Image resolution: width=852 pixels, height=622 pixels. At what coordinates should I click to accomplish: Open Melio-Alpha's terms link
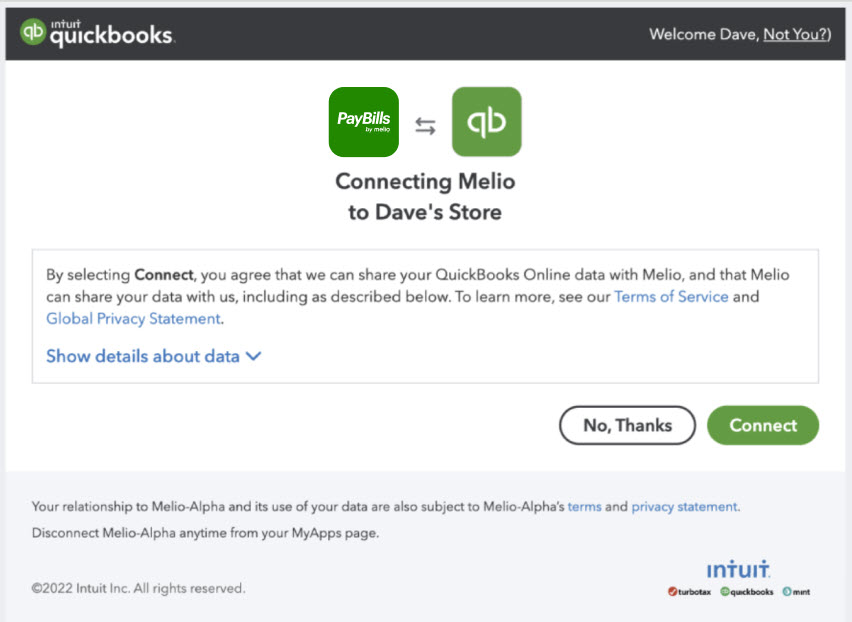point(584,507)
